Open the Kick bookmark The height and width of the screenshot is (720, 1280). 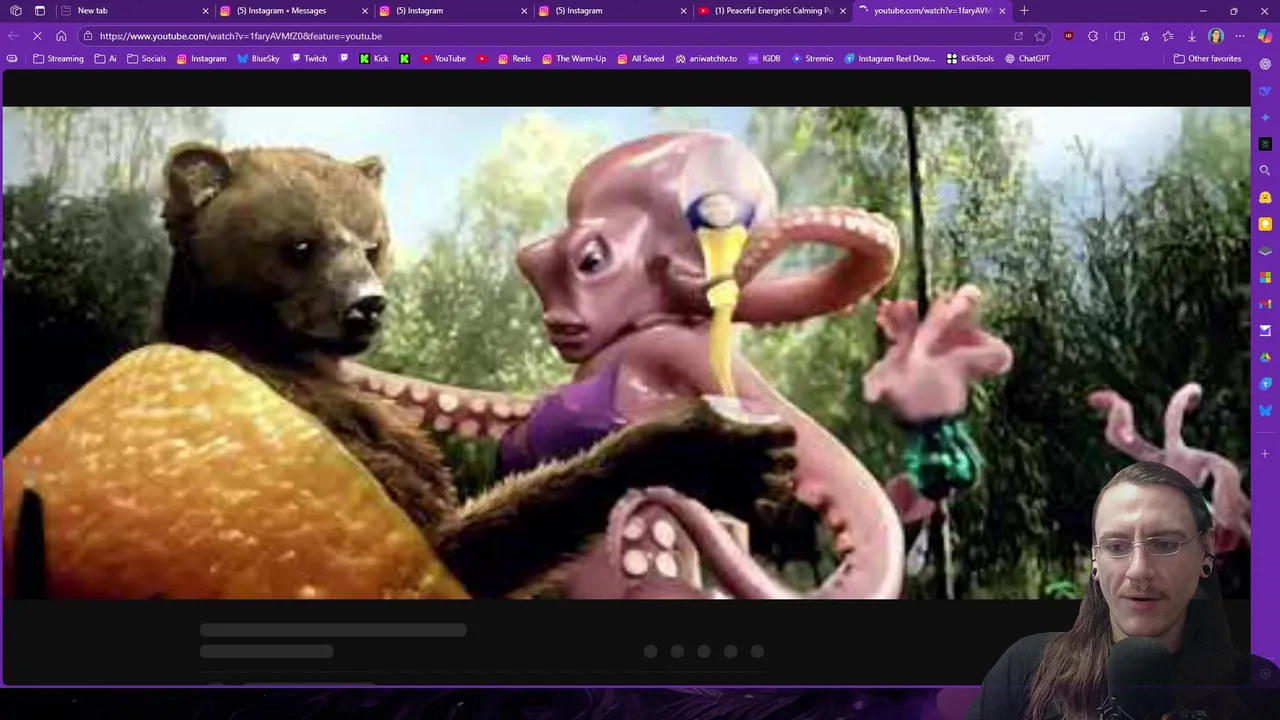tap(373, 58)
